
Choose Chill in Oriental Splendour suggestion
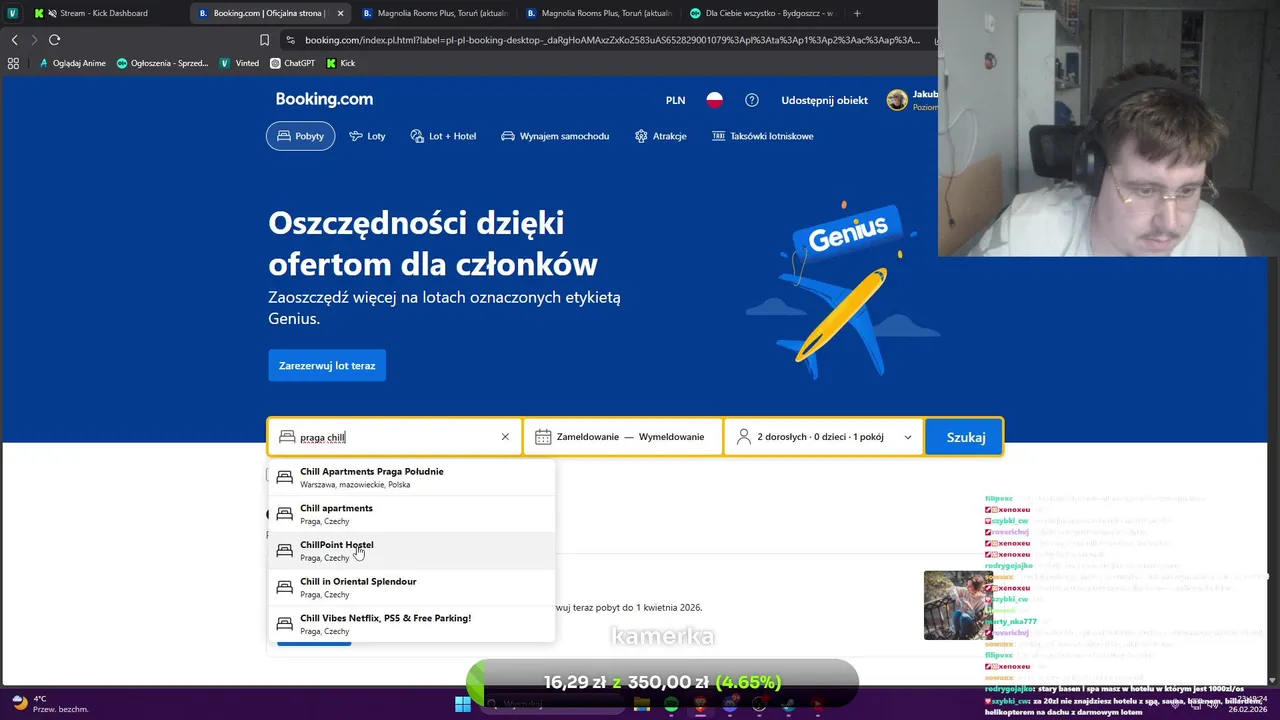point(412,588)
